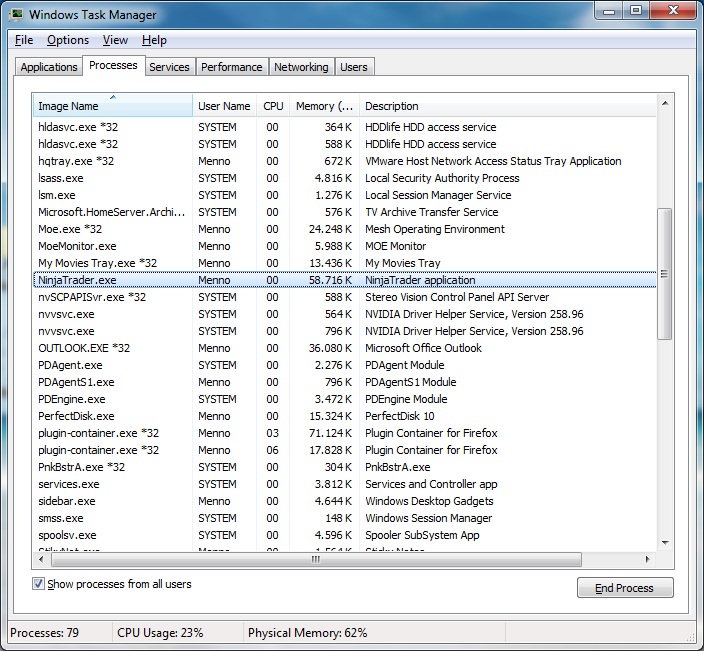Switch to the Services tab

coord(169,67)
